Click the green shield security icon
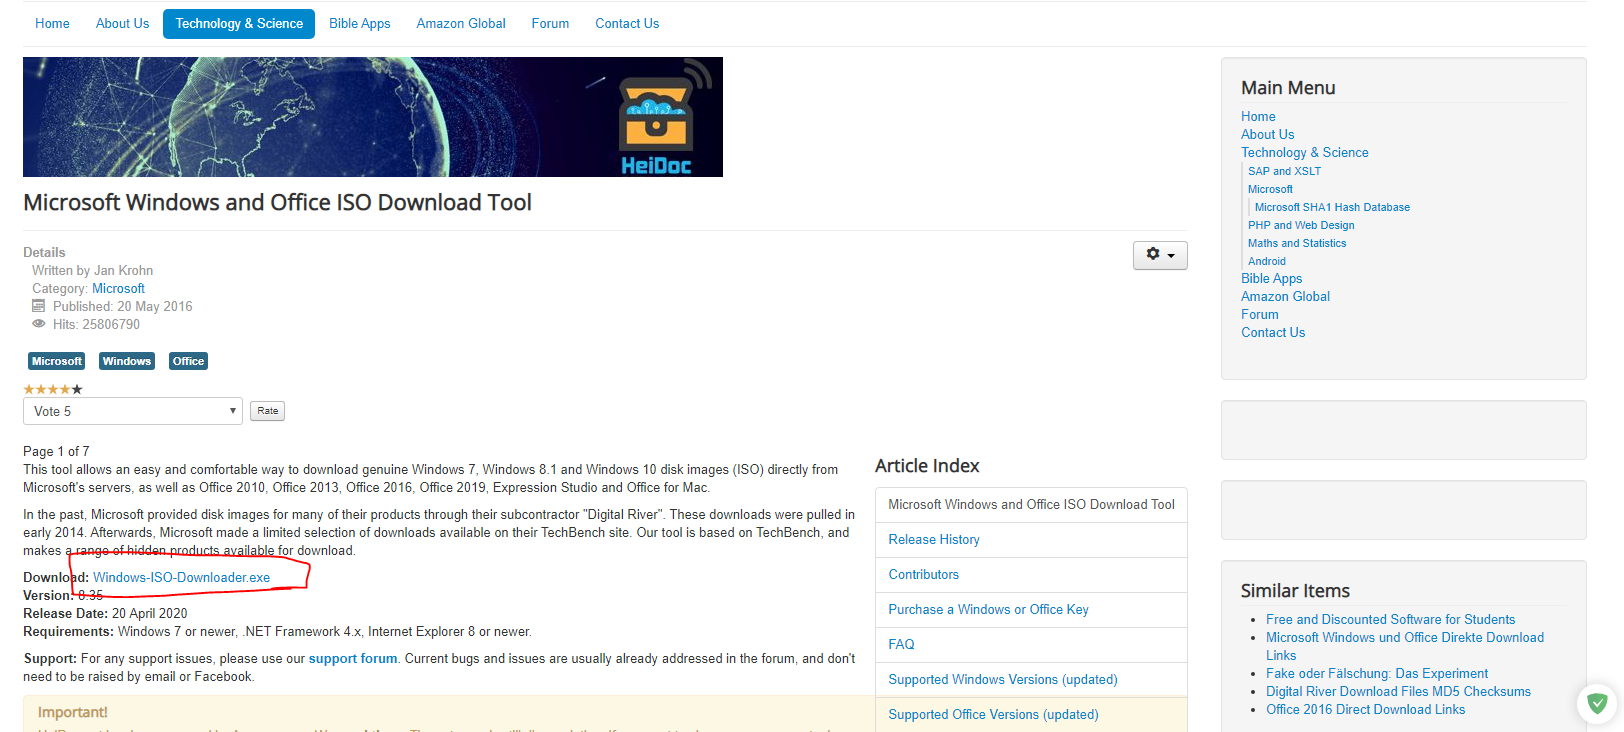Image resolution: width=1624 pixels, height=732 pixels. click(x=1597, y=703)
